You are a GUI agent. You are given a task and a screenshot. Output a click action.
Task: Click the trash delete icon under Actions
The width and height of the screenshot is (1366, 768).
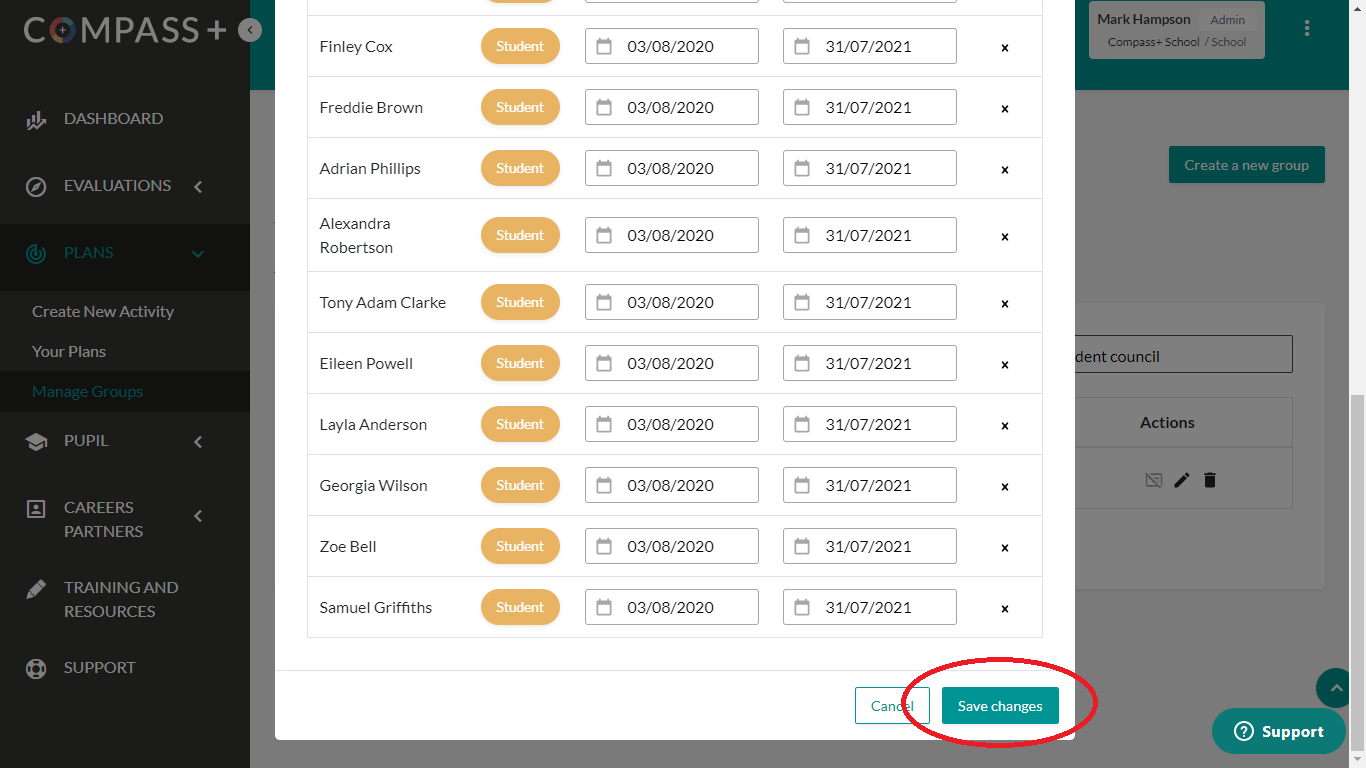pyautogui.click(x=1210, y=480)
